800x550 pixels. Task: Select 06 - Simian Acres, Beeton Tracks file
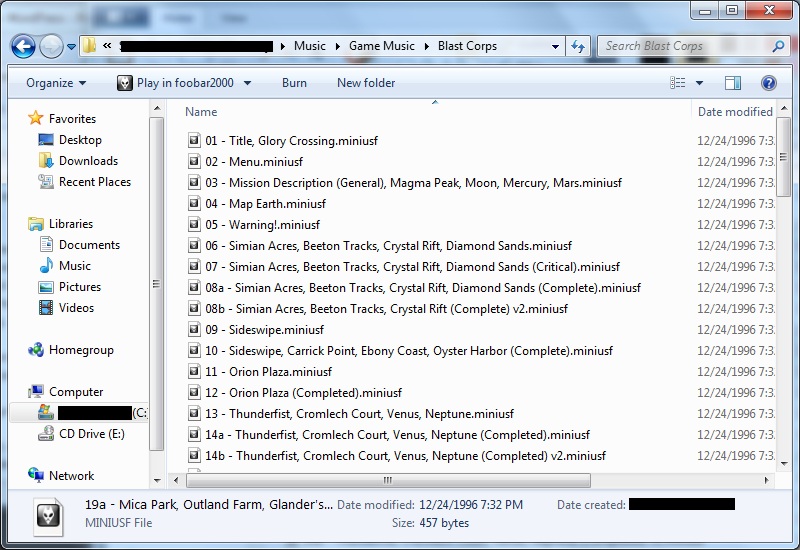point(388,246)
